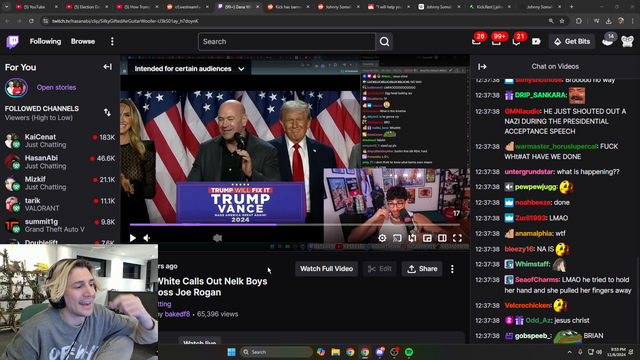Change followed channels sort order
The width and height of the screenshot is (640, 360).
[x=107, y=113]
